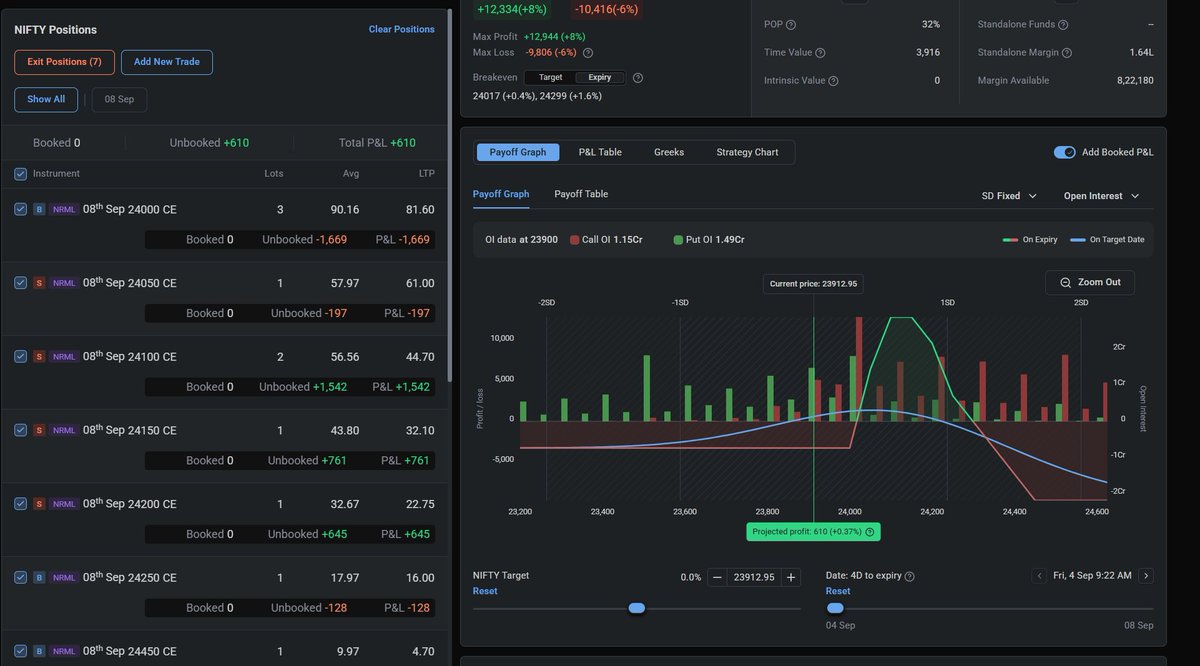Increase NIFTY target with plus button
1200x666 pixels.
(x=791, y=577)
